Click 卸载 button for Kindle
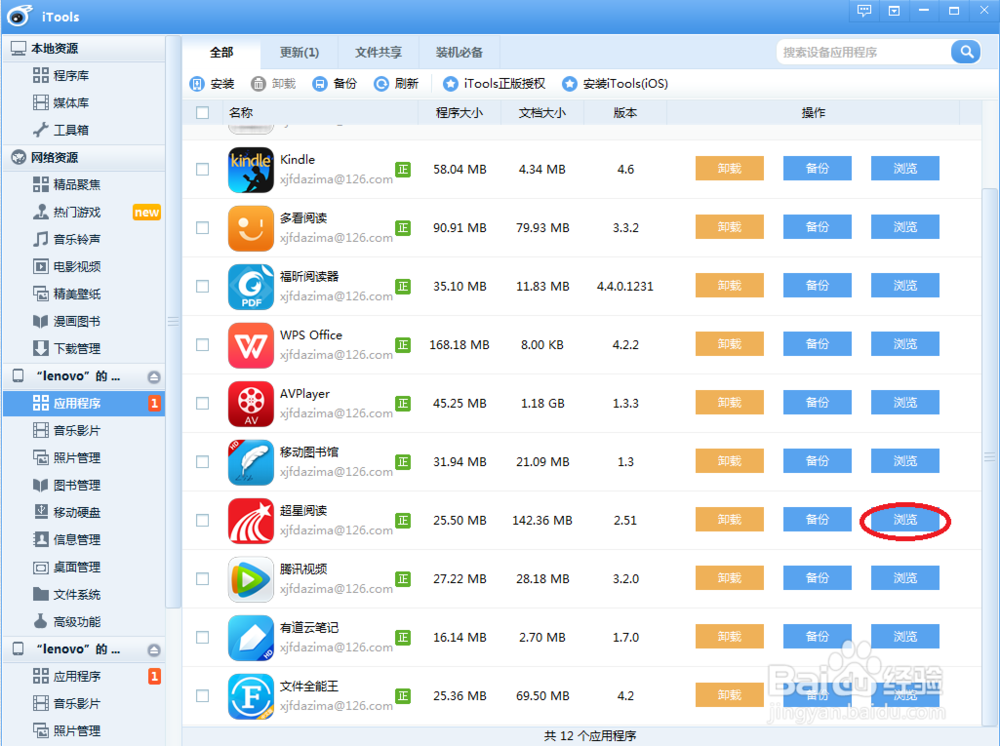 (730, 168)
